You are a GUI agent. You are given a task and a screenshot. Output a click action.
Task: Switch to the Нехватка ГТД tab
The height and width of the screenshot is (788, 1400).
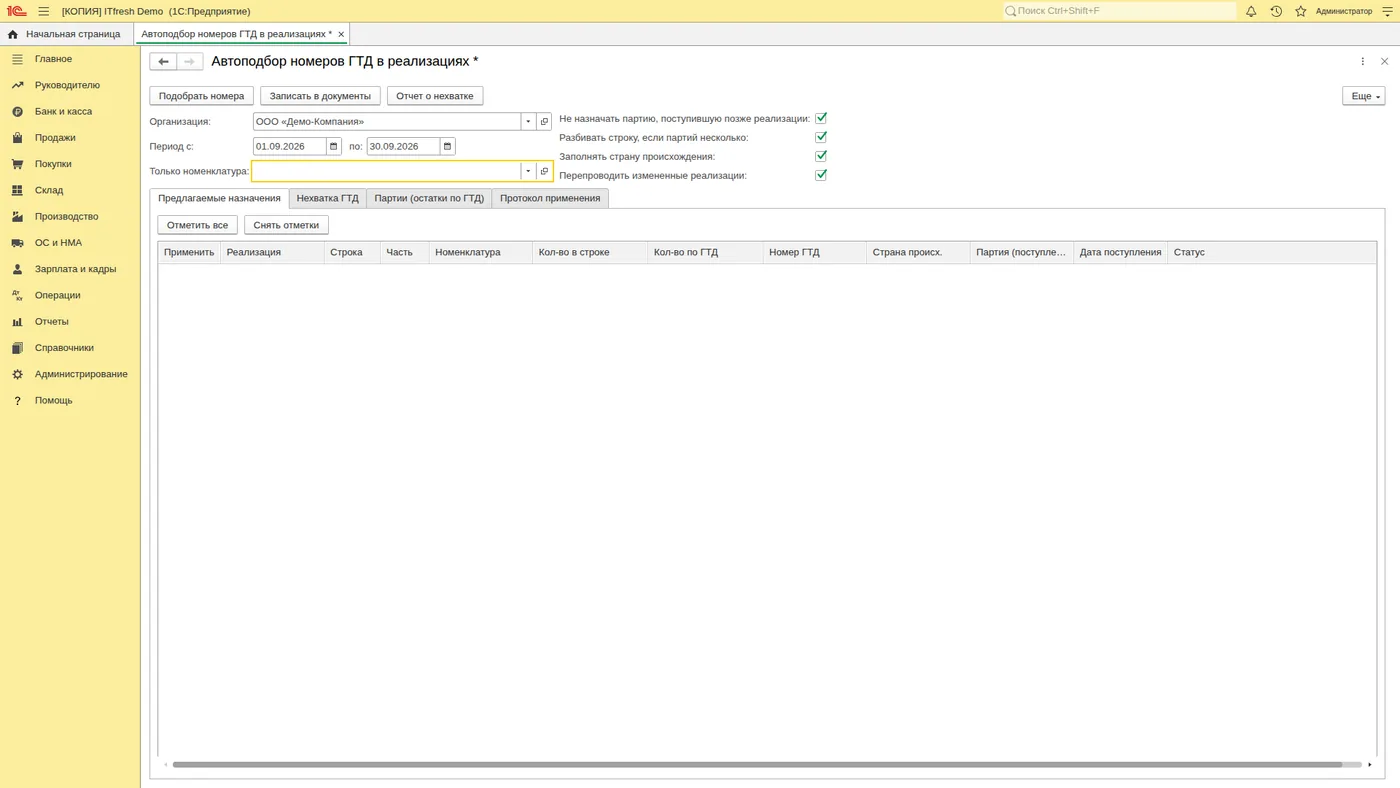(x=327, y=198)
